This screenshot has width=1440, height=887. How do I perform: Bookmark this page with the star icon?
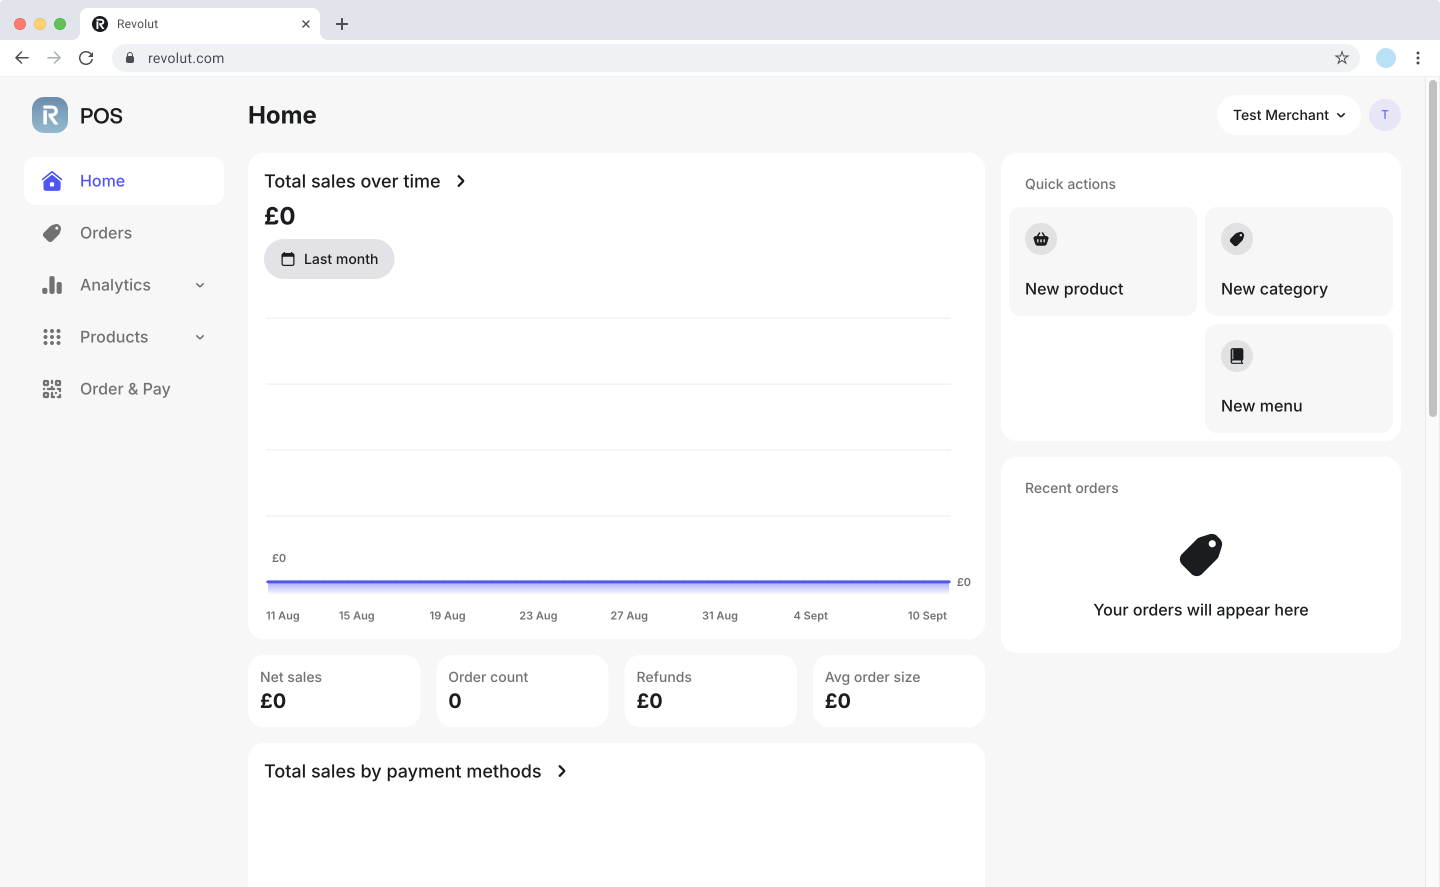point(1342,58)
